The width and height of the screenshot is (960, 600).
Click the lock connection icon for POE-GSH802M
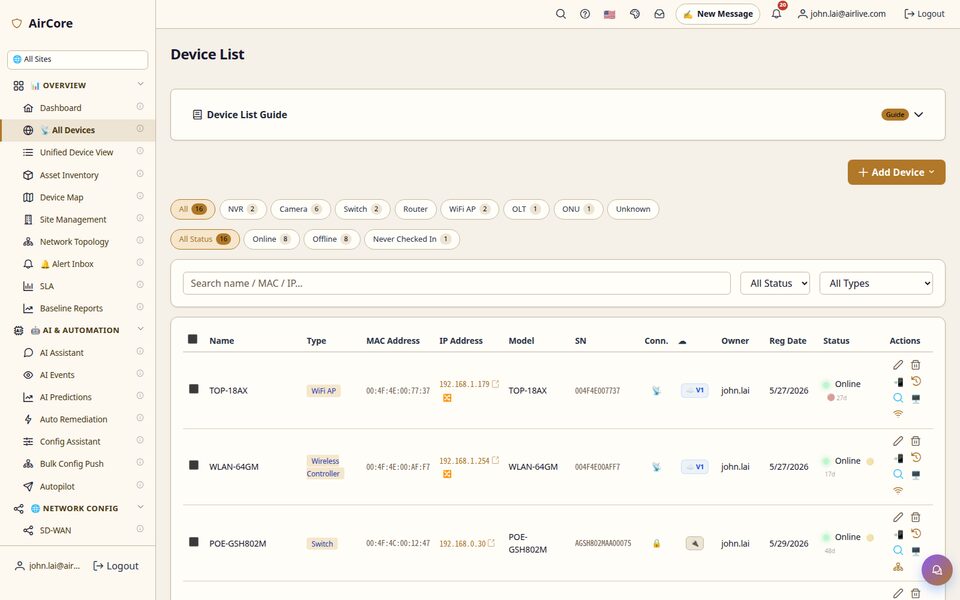pyautogui.click(x=656, y=543)
